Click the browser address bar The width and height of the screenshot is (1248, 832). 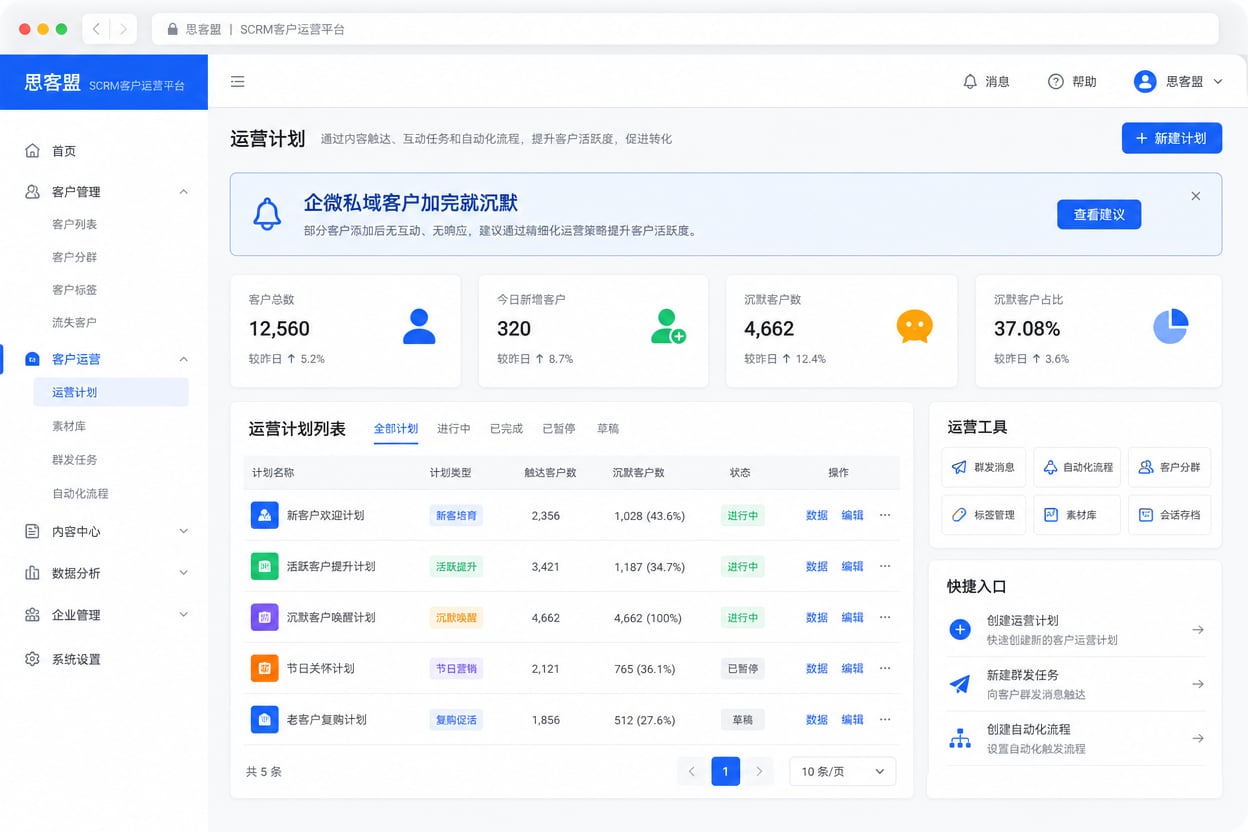685,29
